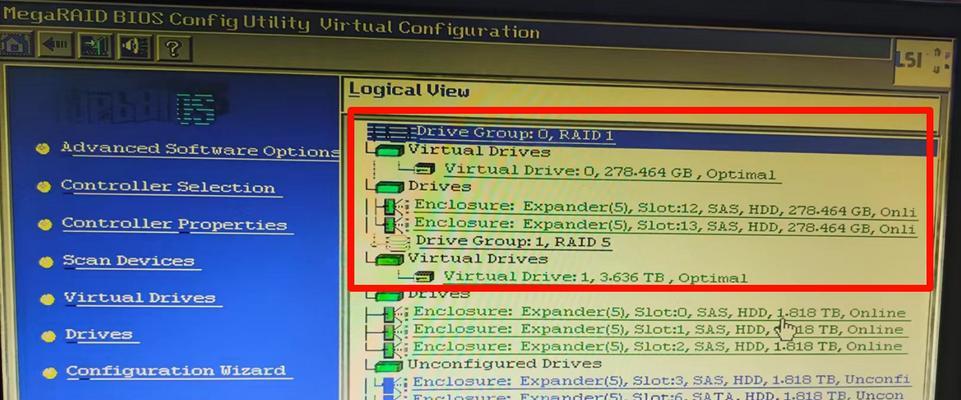Select Unconfigured Drives node
This screenshot has width=961, height=400.
click(x=504, y=364)
